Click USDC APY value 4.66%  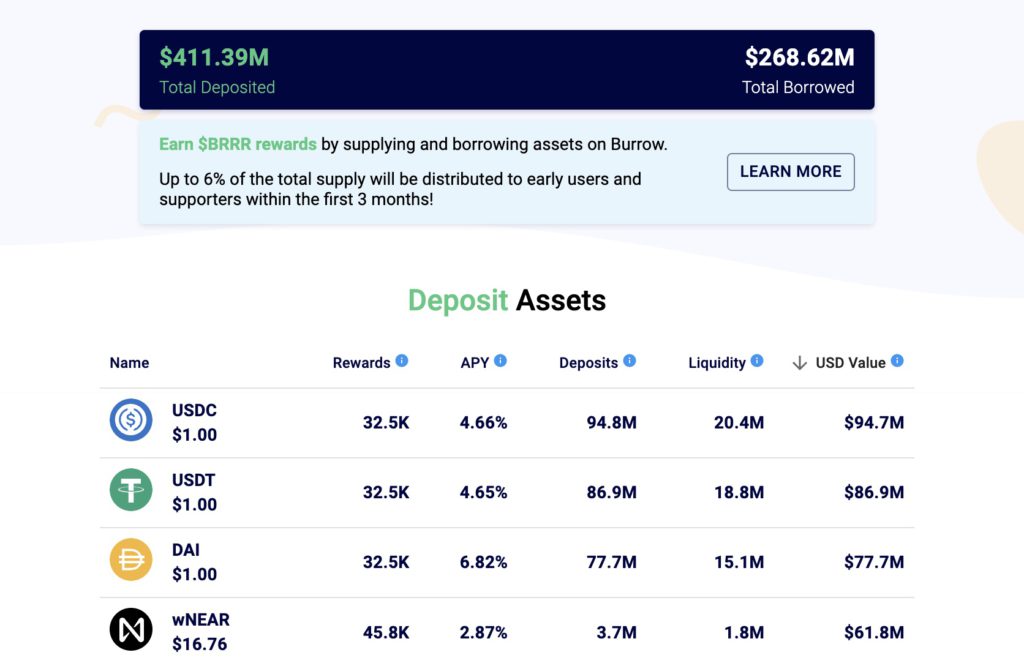click(x=483, y=423)
